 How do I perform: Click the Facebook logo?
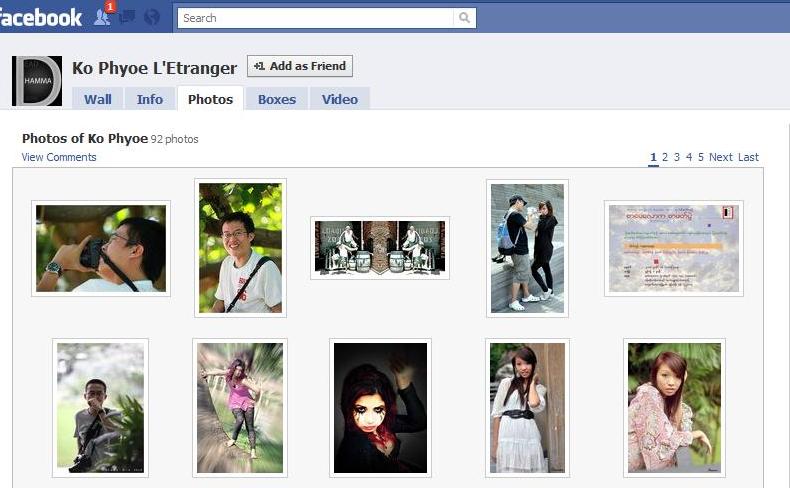coord(40,18)
